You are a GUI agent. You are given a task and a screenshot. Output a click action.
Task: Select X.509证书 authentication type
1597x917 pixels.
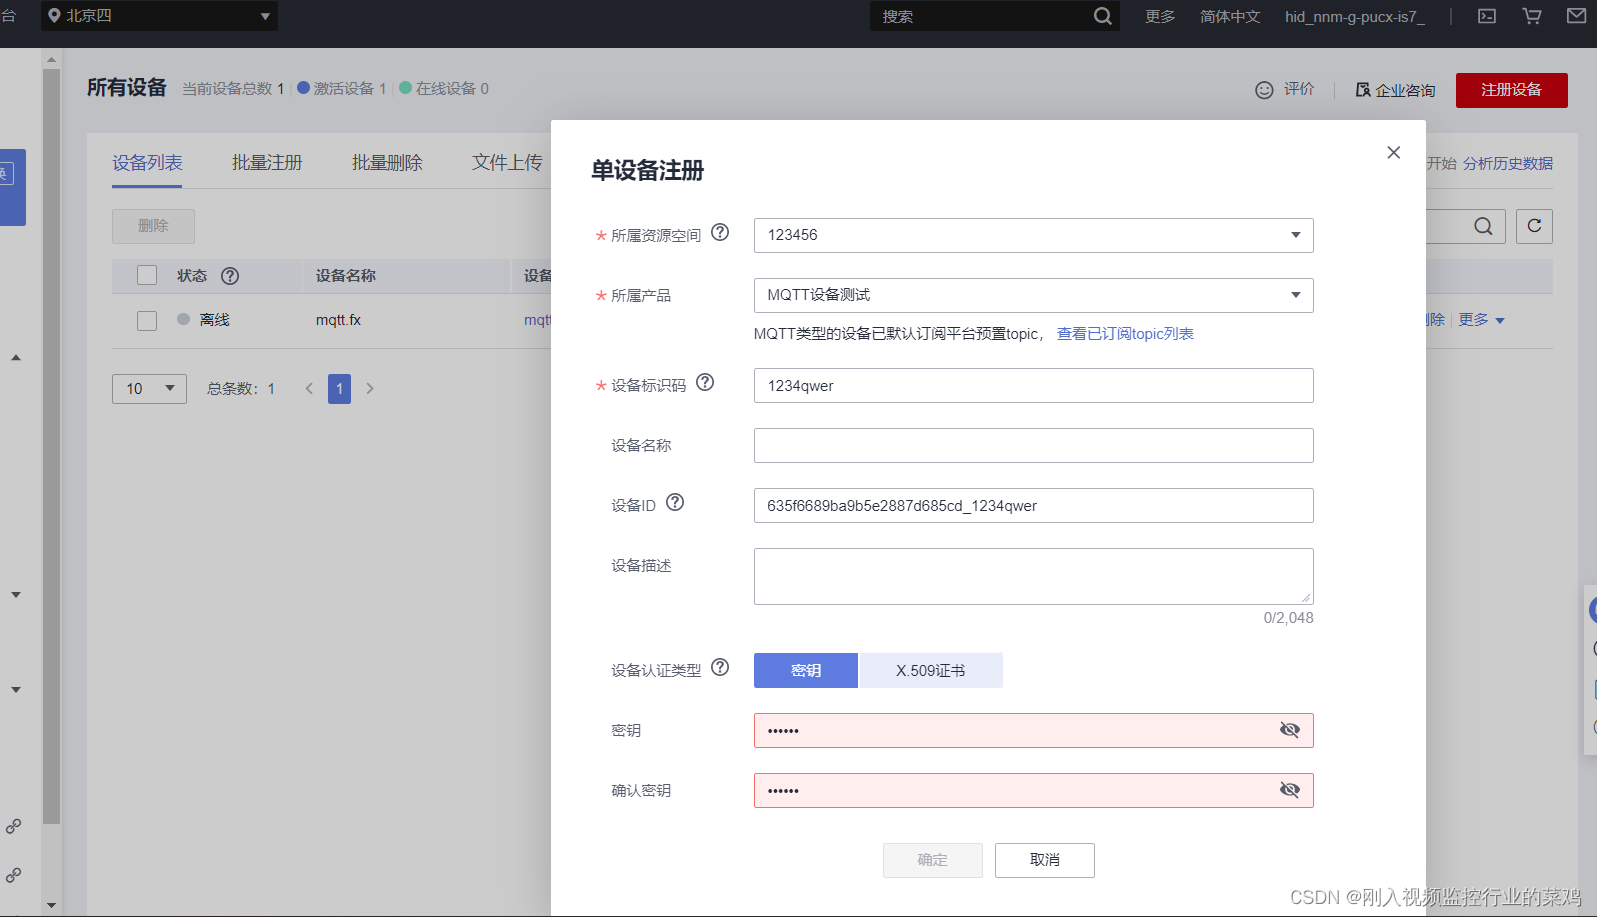coord(931,670)
